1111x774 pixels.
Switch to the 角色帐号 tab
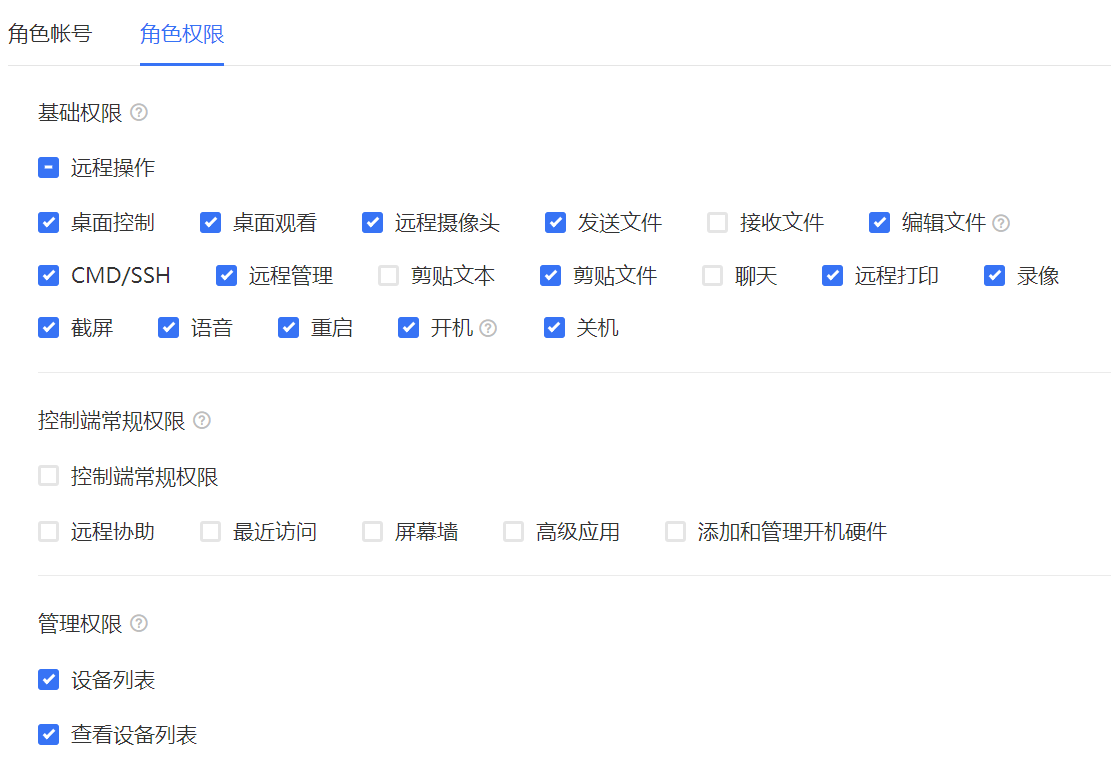point(50,33)
